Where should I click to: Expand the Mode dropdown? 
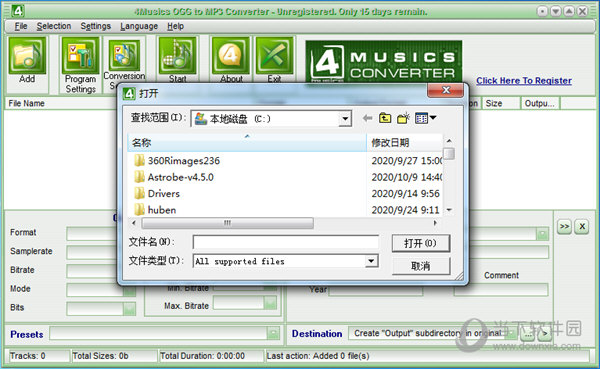point(129,290)
